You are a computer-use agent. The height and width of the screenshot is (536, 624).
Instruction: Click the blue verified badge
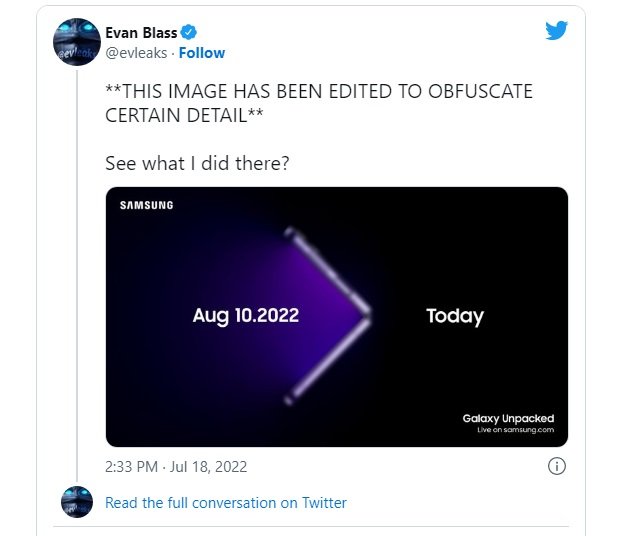tap(189, 32)
